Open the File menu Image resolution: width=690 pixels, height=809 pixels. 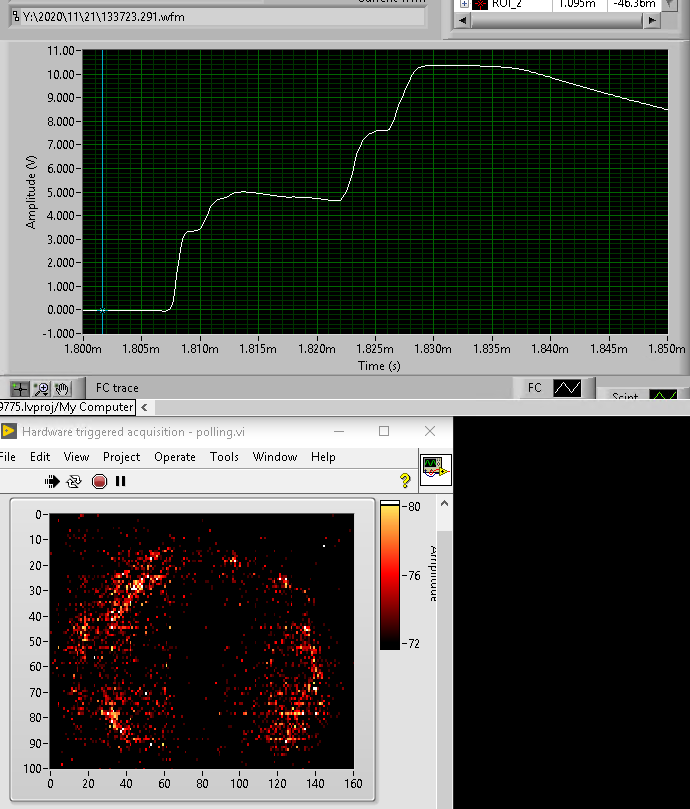pyautogui.click(x=8, y=457)
